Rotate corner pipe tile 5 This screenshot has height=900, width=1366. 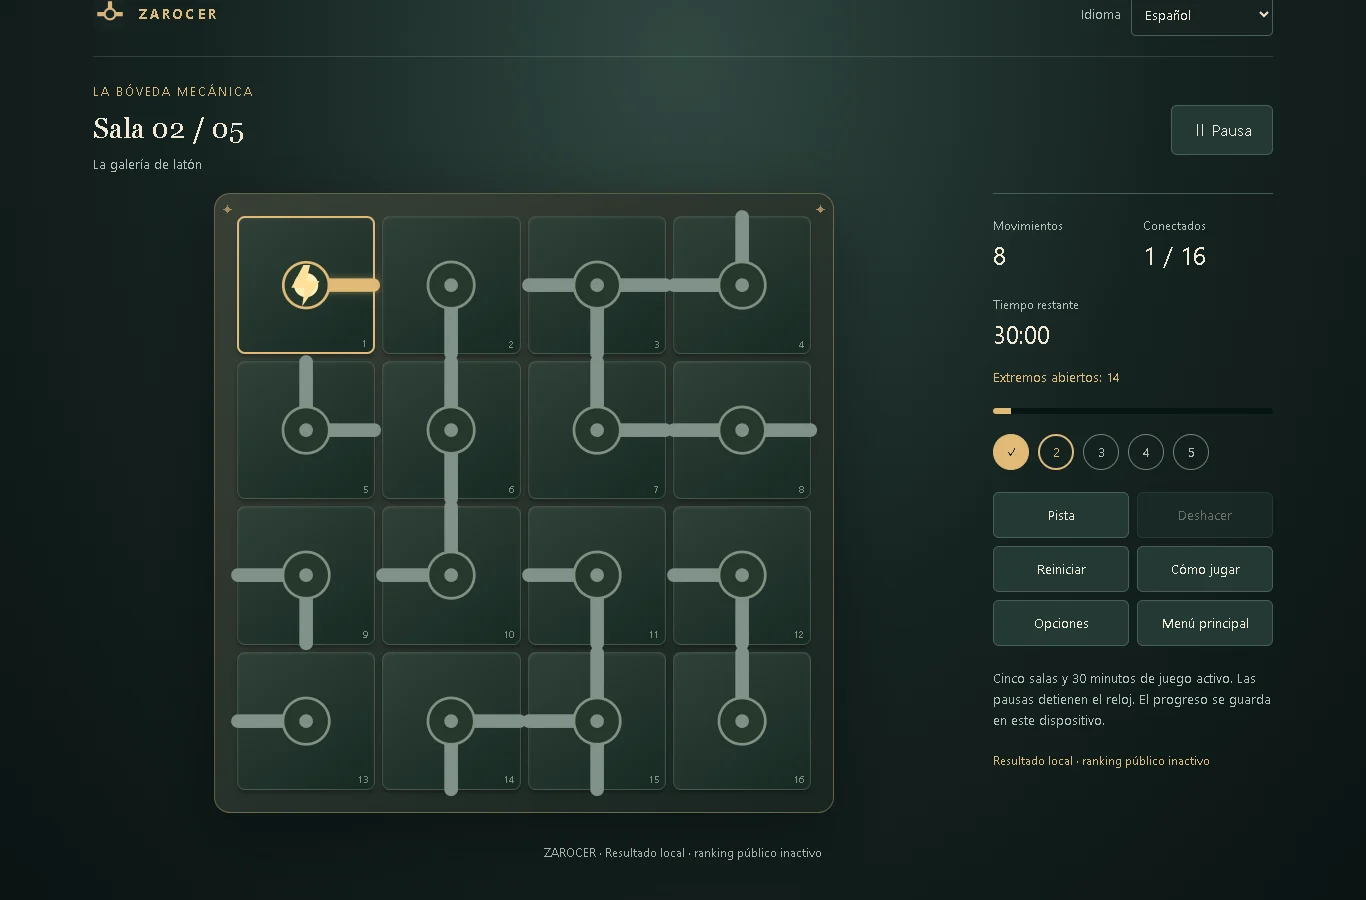coord(306,430)
